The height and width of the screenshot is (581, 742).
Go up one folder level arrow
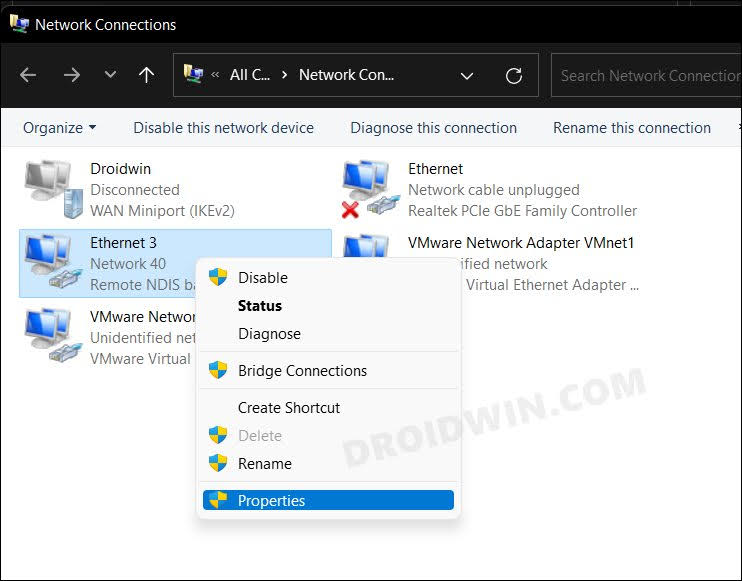146,75
